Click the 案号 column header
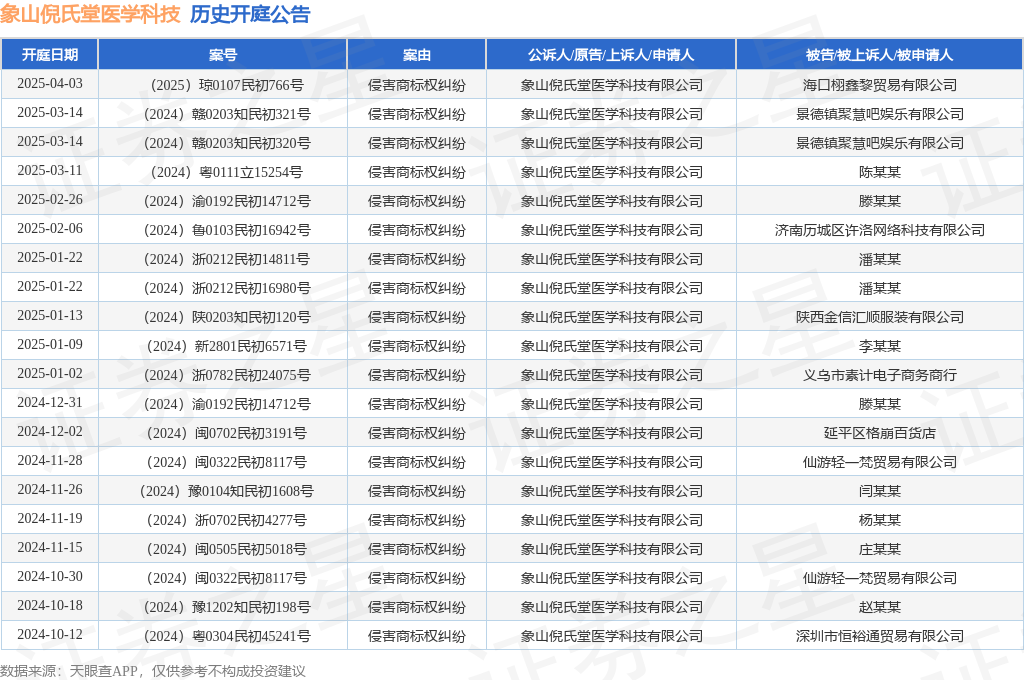 (223, 55)
